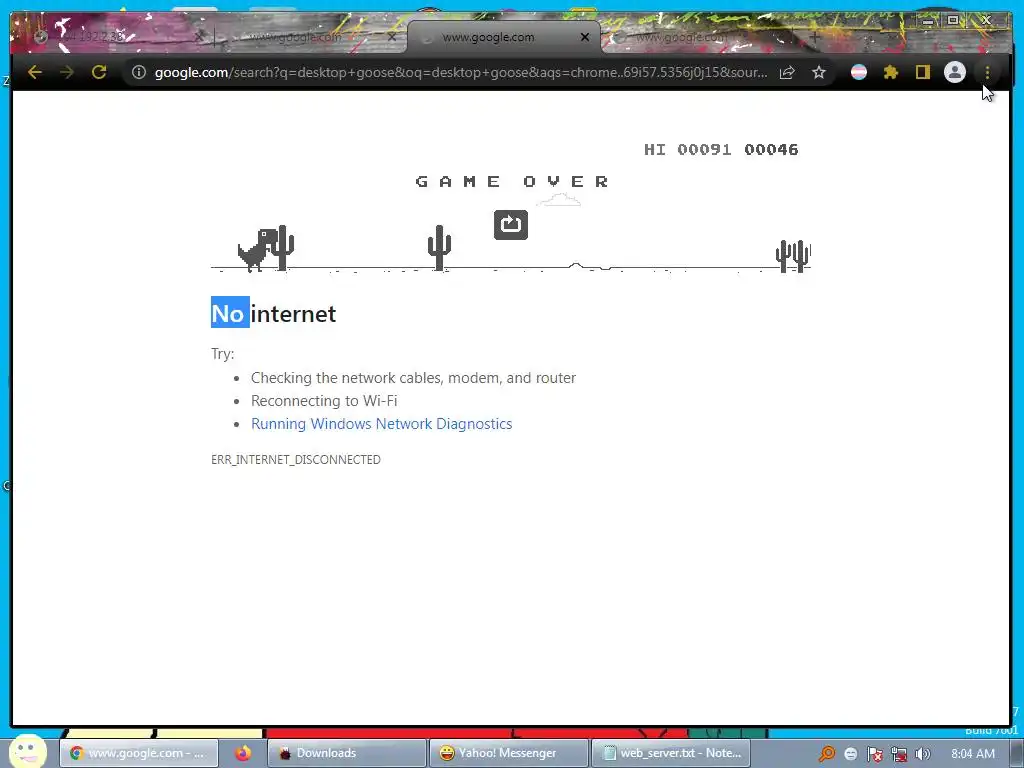Restart the dinosaur game with replay button
The image size is (1024, 768).
[x=511, y=225]
